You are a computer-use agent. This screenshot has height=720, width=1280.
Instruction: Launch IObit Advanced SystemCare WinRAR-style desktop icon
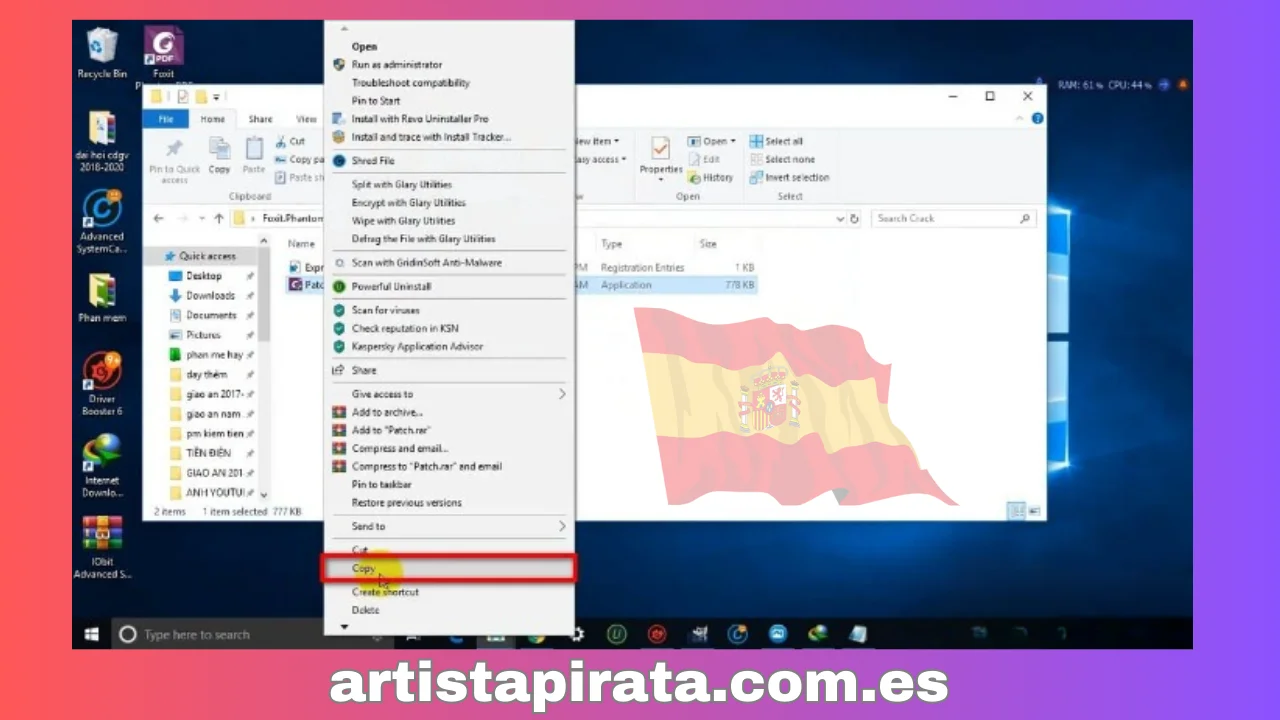tap(102, 547)
